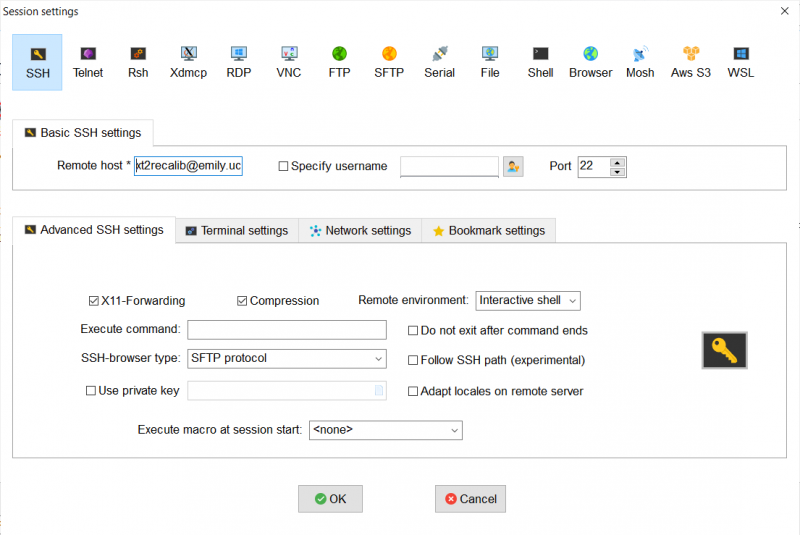The image size is (800, 535).
Task: Open the Advanced SSH settings tab
Action: 94,230
